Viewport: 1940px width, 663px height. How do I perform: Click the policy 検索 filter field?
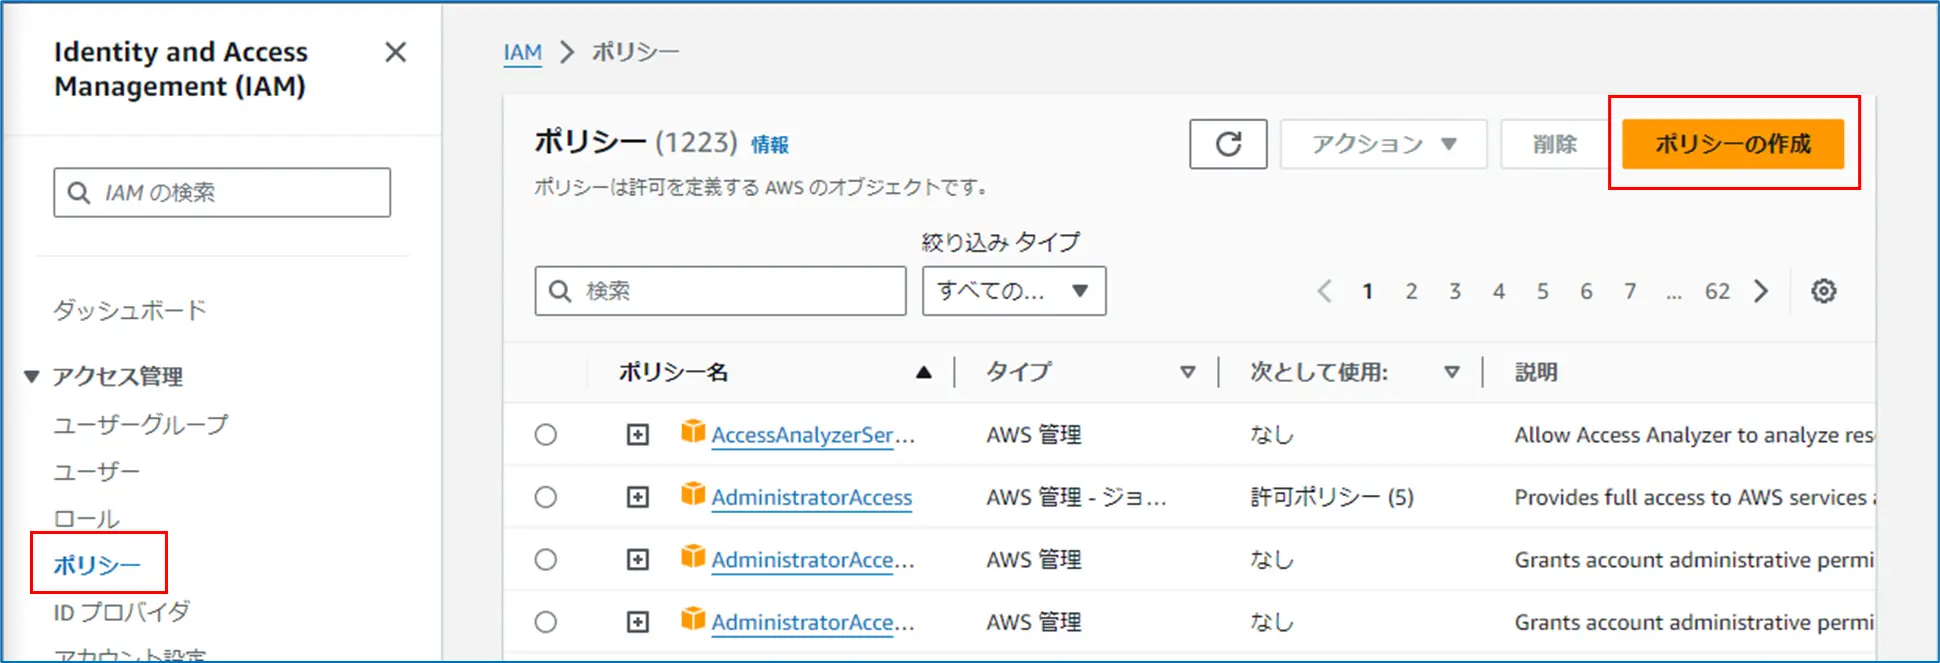pos(720,291)
